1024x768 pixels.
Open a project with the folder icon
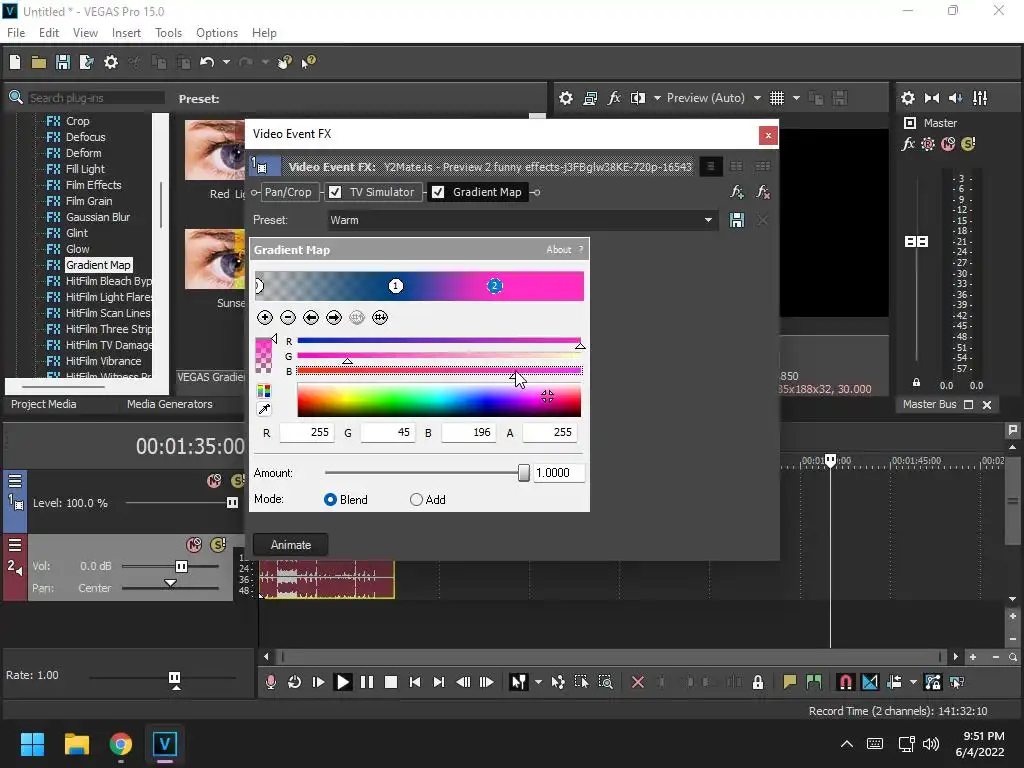39,62
